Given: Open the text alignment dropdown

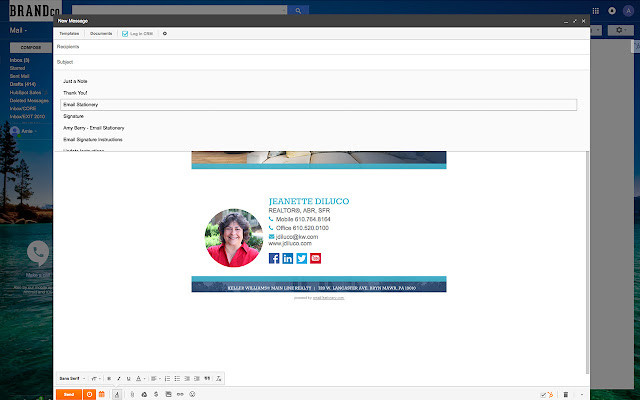Looking at the screenshot, I should pos(155,379).
